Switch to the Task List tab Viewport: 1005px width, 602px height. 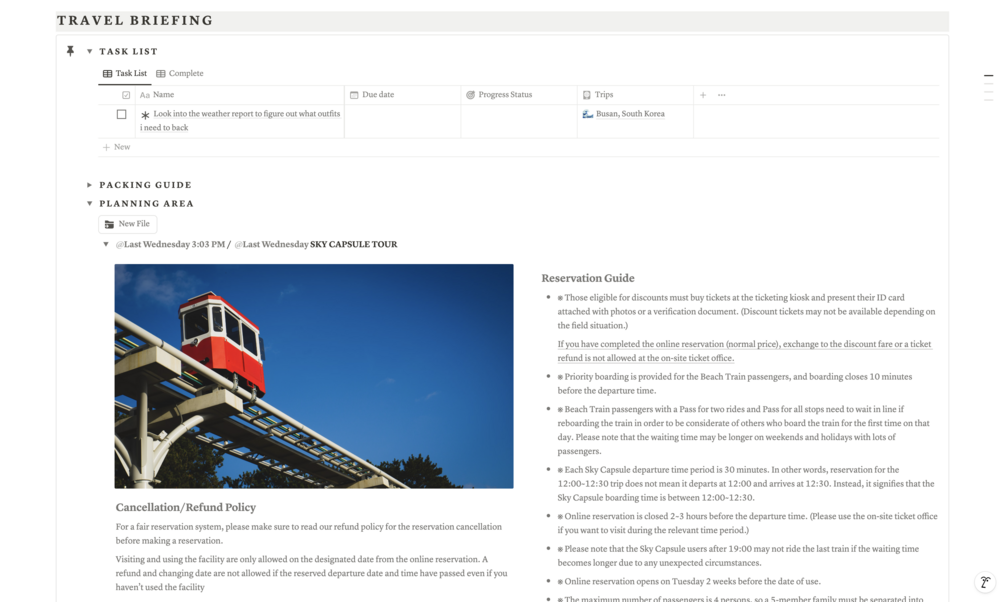(125, 73)
